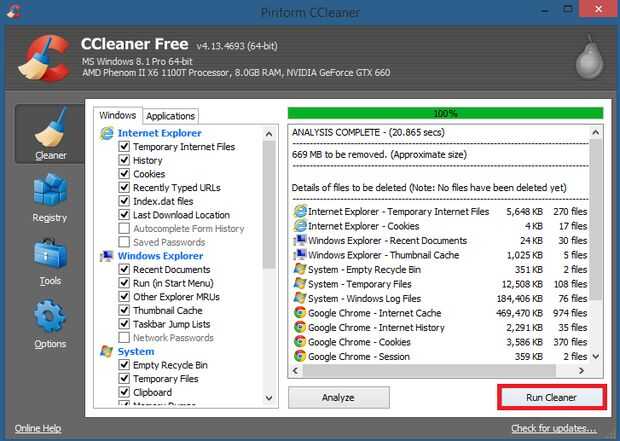Toggle Run (in Start Menu) checkbox

(x=124, y=283)
